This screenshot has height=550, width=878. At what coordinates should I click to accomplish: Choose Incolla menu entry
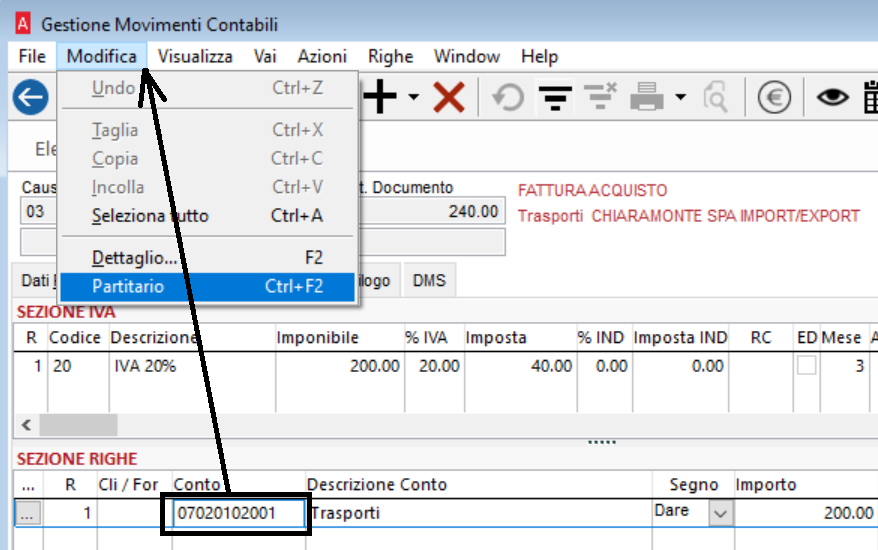click(x=207, y=187)
